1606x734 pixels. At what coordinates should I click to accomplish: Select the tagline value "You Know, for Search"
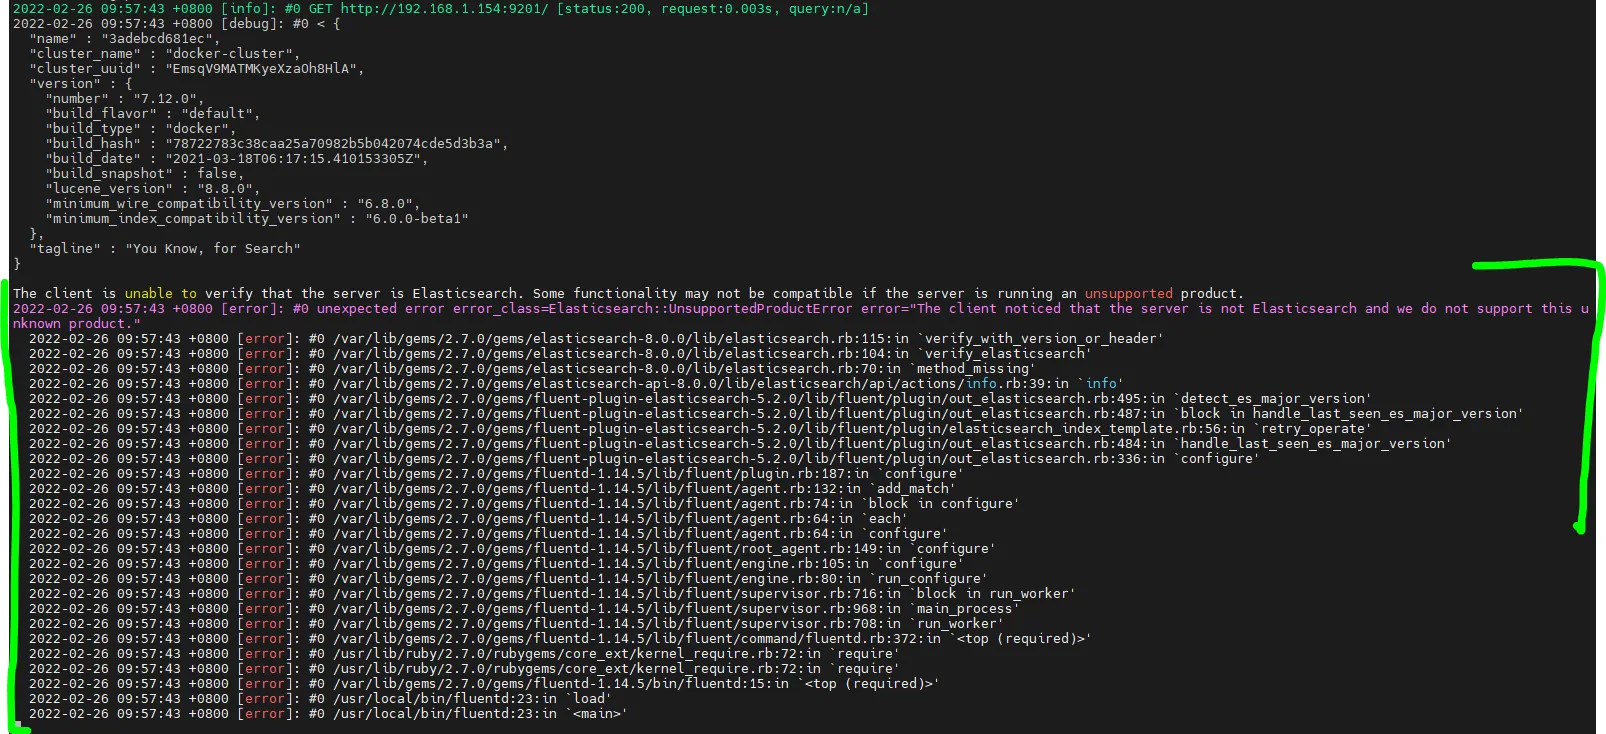coord(212,249)
